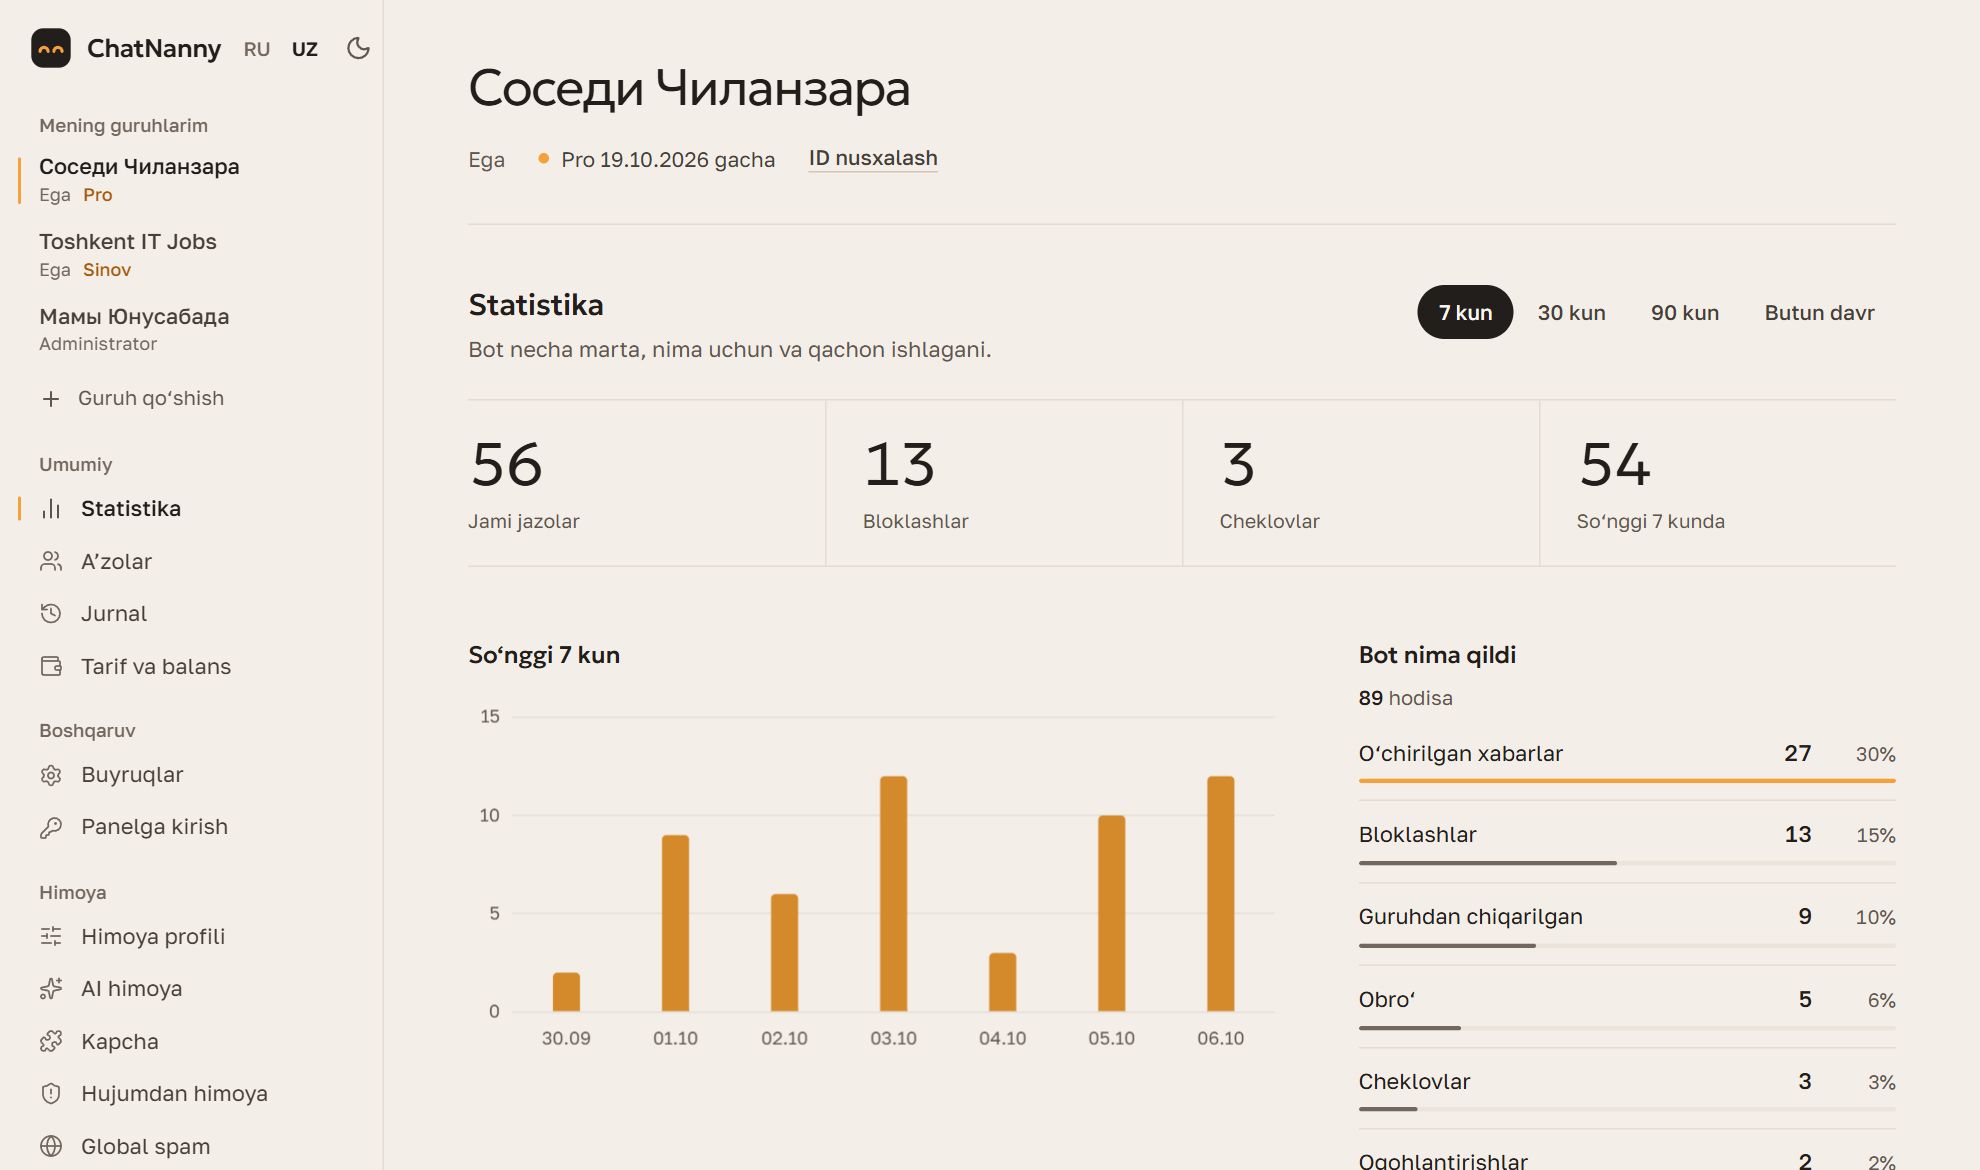The image size is (1980, 1170).
Task: Select UZ language option
Action: point(305,49)
